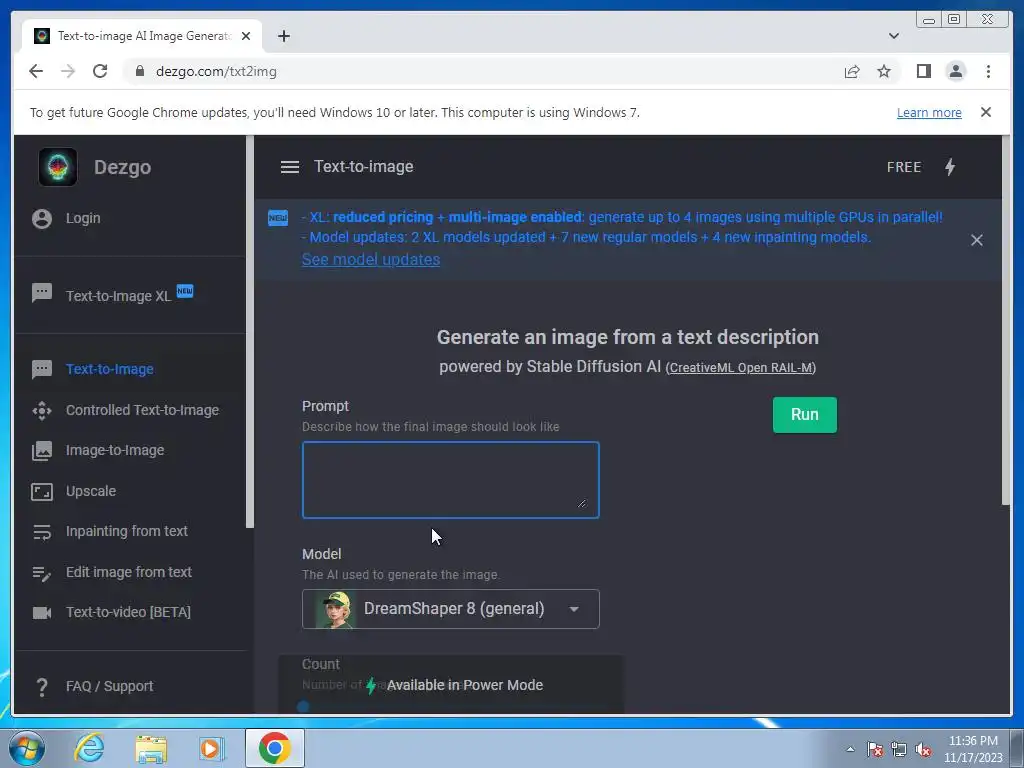Screen dimensions: 1024x768
Task: Follow the See model updates link
Action: click(x=371, y=259)
